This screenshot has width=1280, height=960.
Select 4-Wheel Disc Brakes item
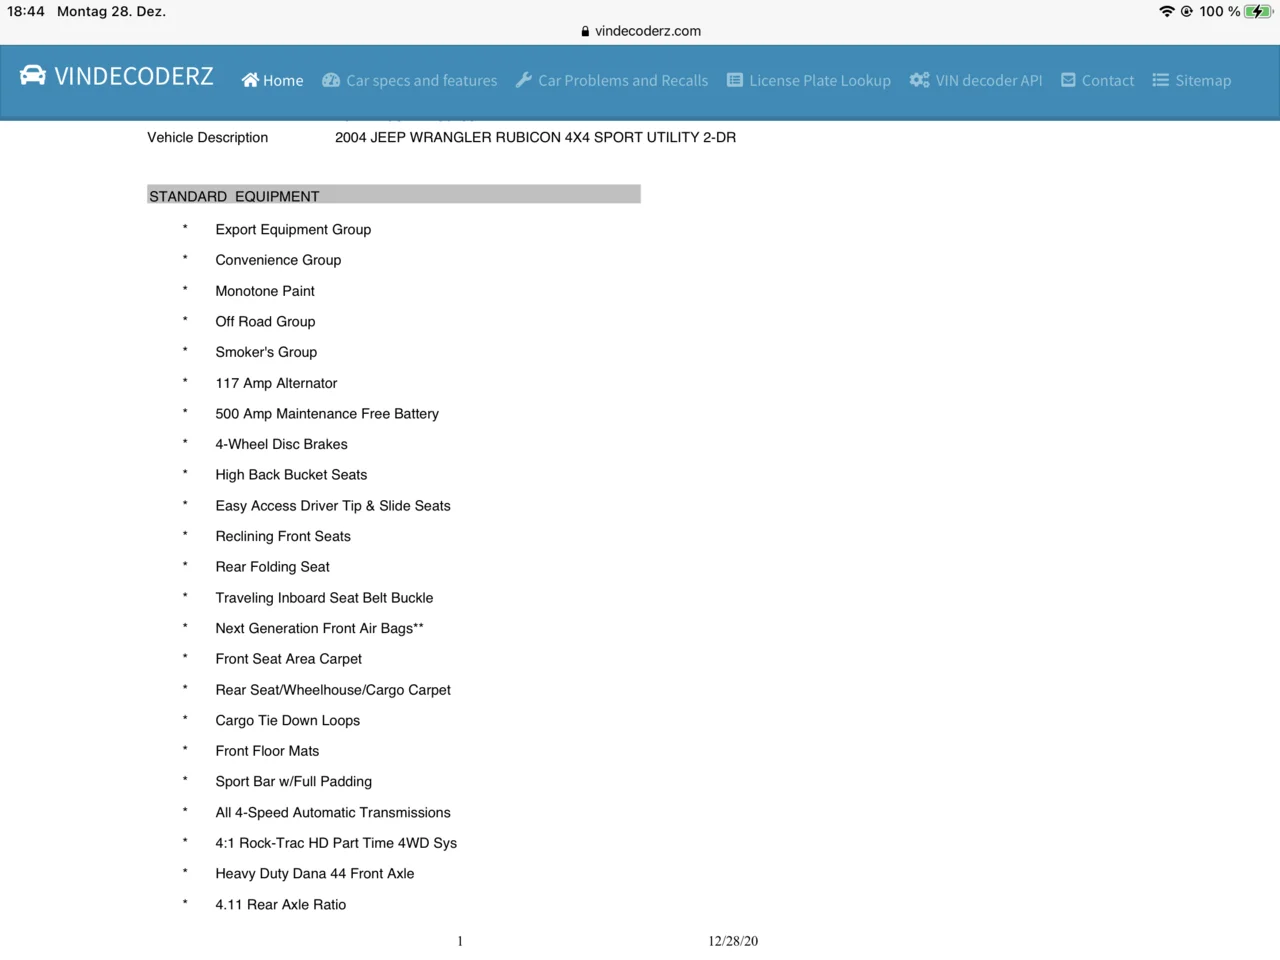point(281,444)
